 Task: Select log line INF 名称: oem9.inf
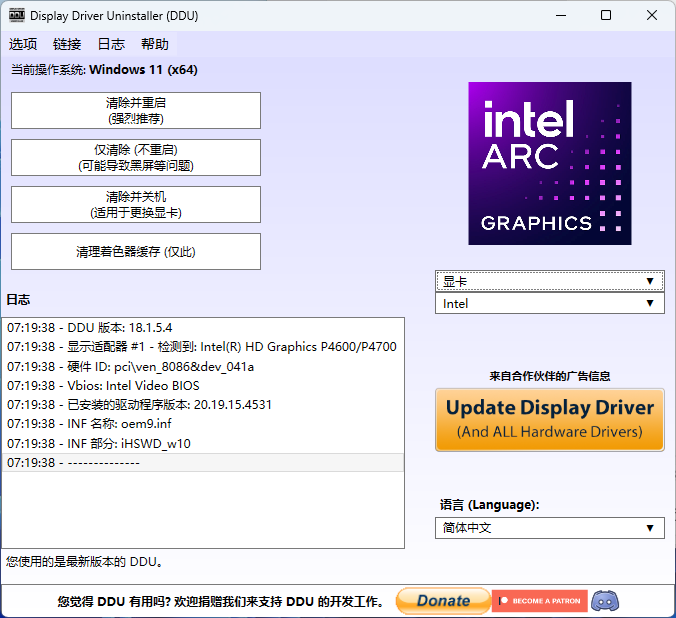[203, 424]
